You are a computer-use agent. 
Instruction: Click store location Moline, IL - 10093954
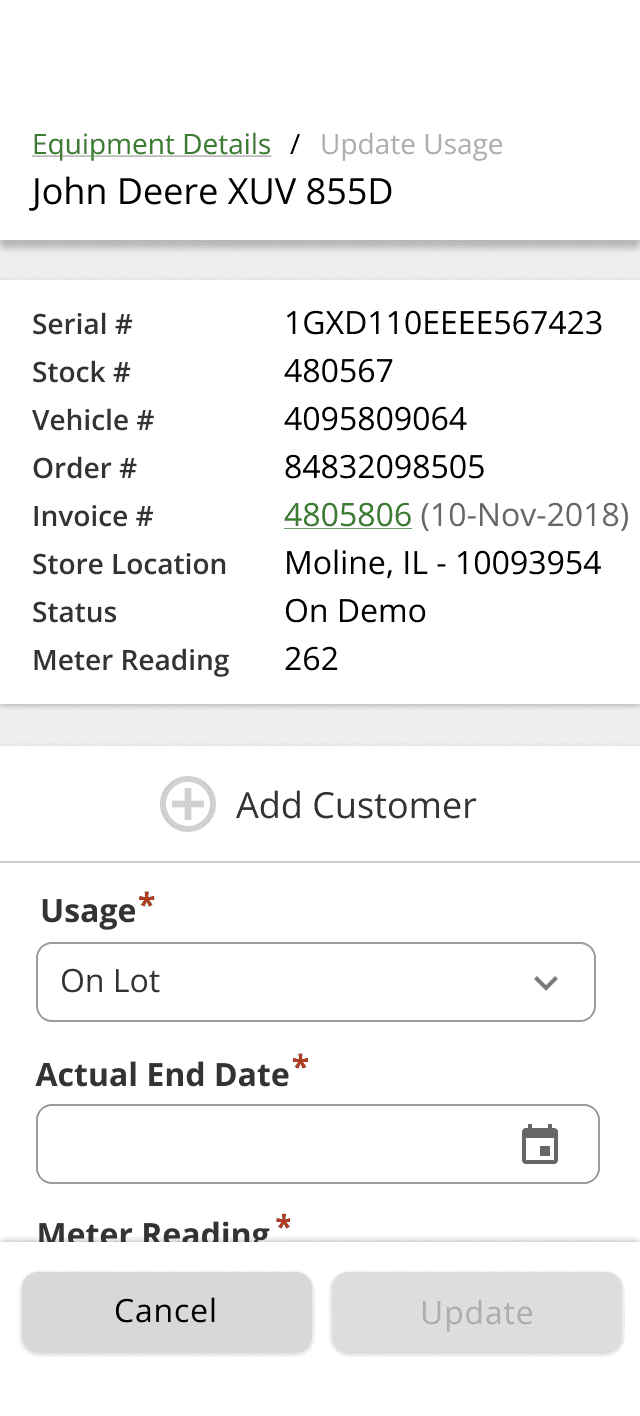tap(443, 563)
